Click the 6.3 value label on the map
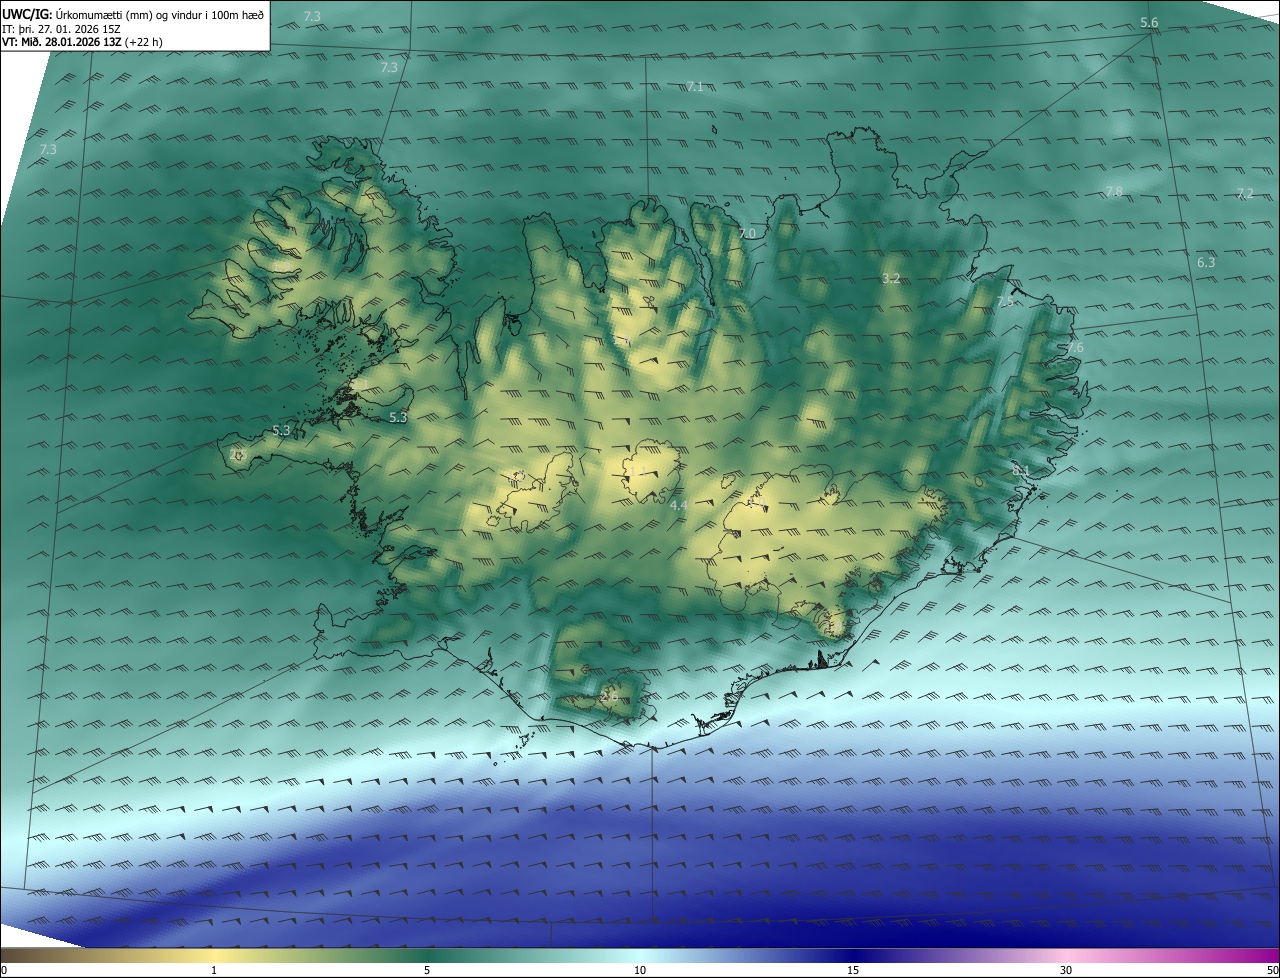This screenshot has height=978, width=1280. click(x=1206, y=262)
